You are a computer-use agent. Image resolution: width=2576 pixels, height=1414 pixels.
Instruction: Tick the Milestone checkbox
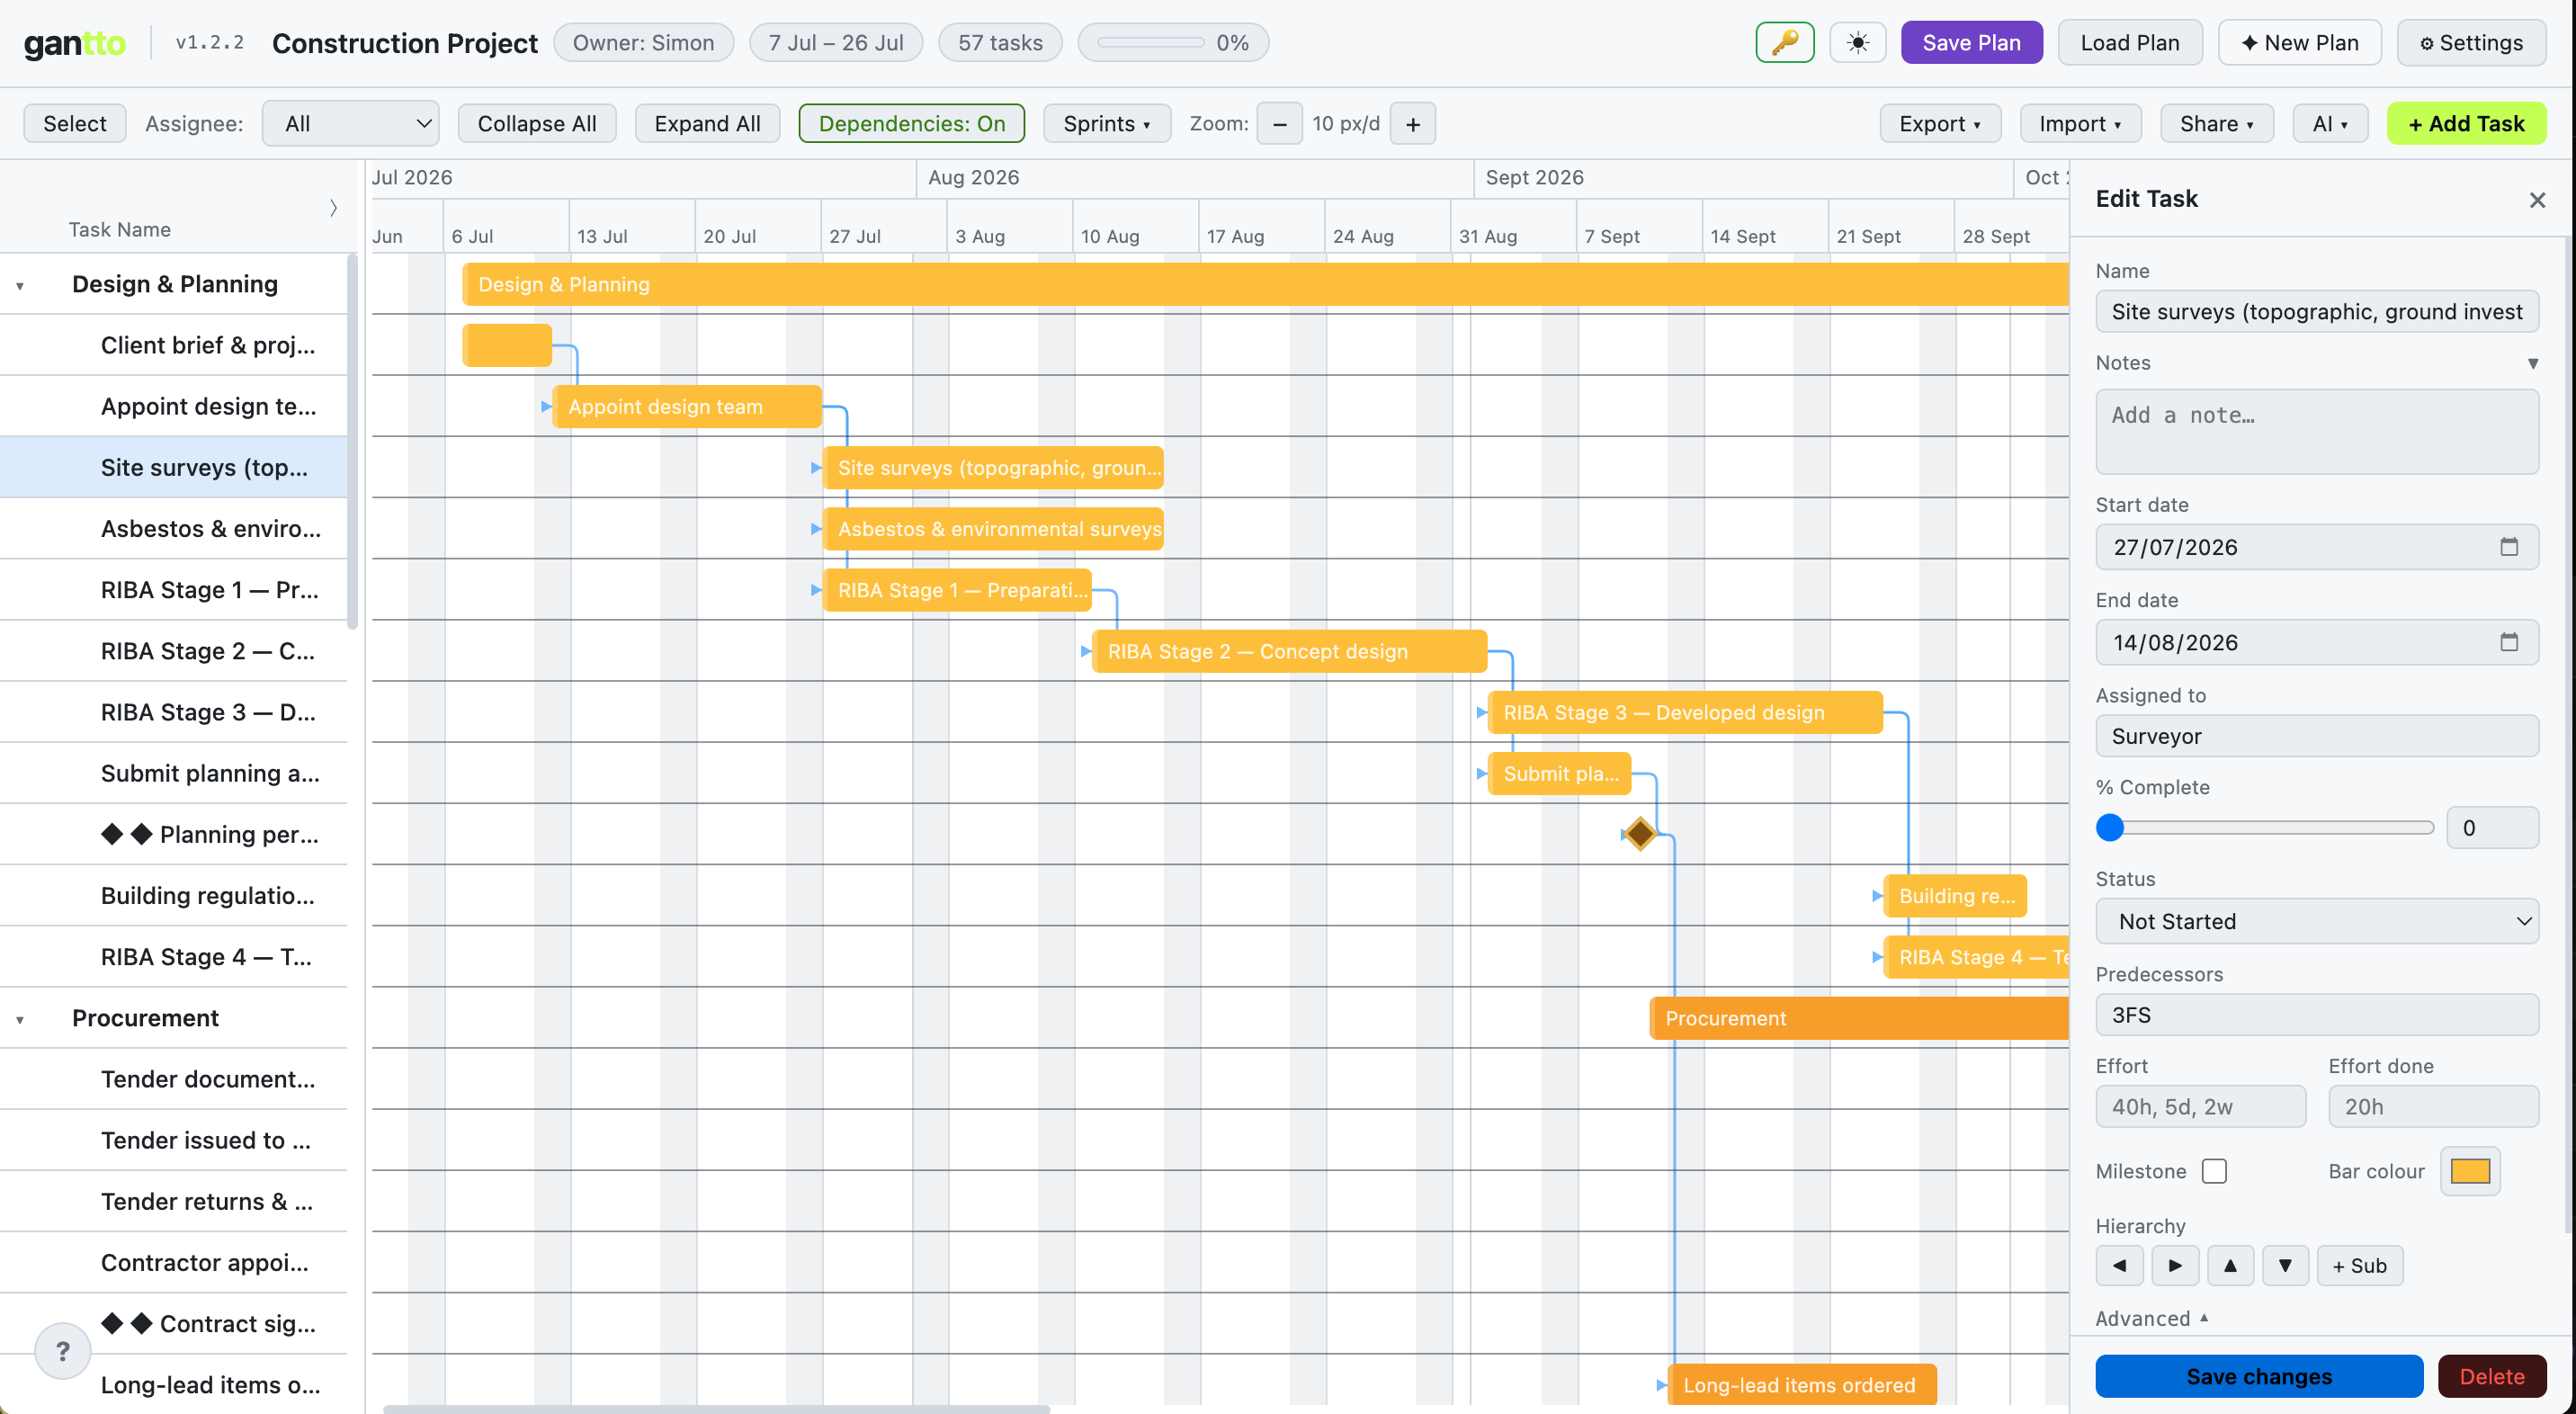pos(2214,1171)
